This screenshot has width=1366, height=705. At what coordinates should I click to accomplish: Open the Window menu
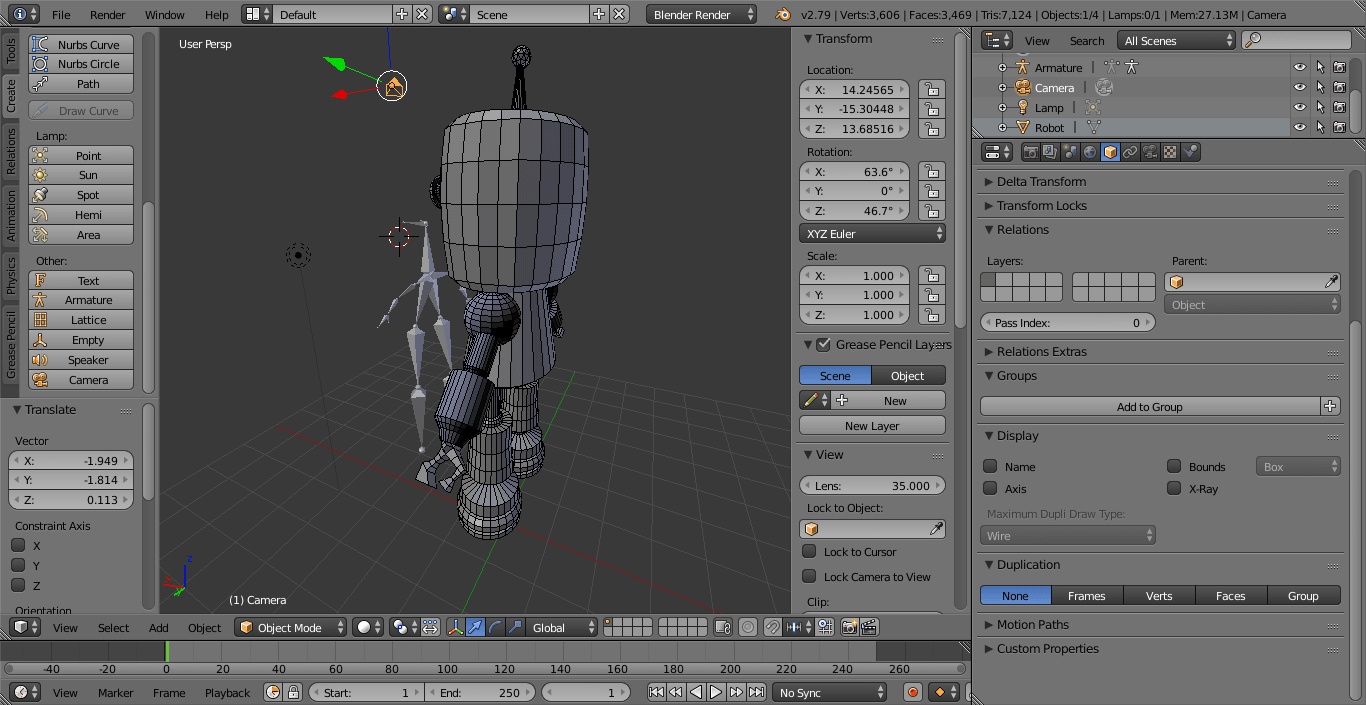(165, 15)
